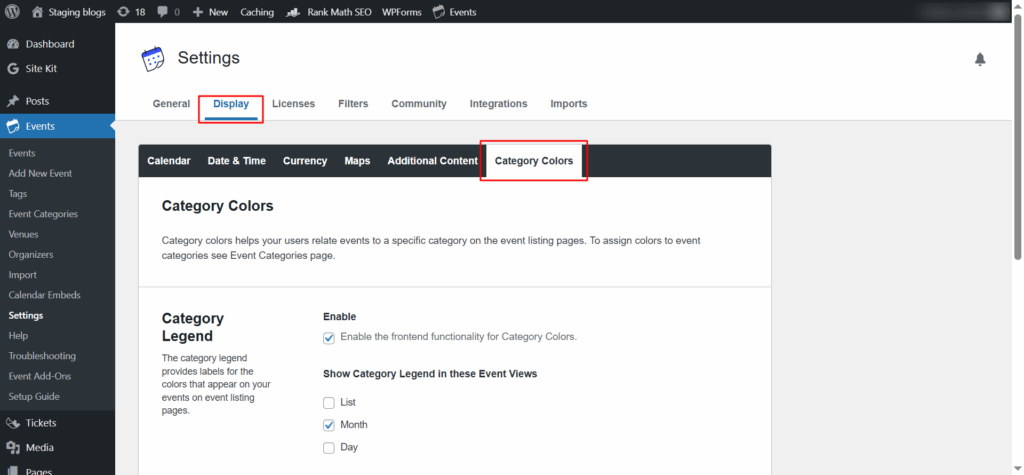Open the New content dropdown
The height and width of the screenshot is (475, 1024).
(210, 12)
